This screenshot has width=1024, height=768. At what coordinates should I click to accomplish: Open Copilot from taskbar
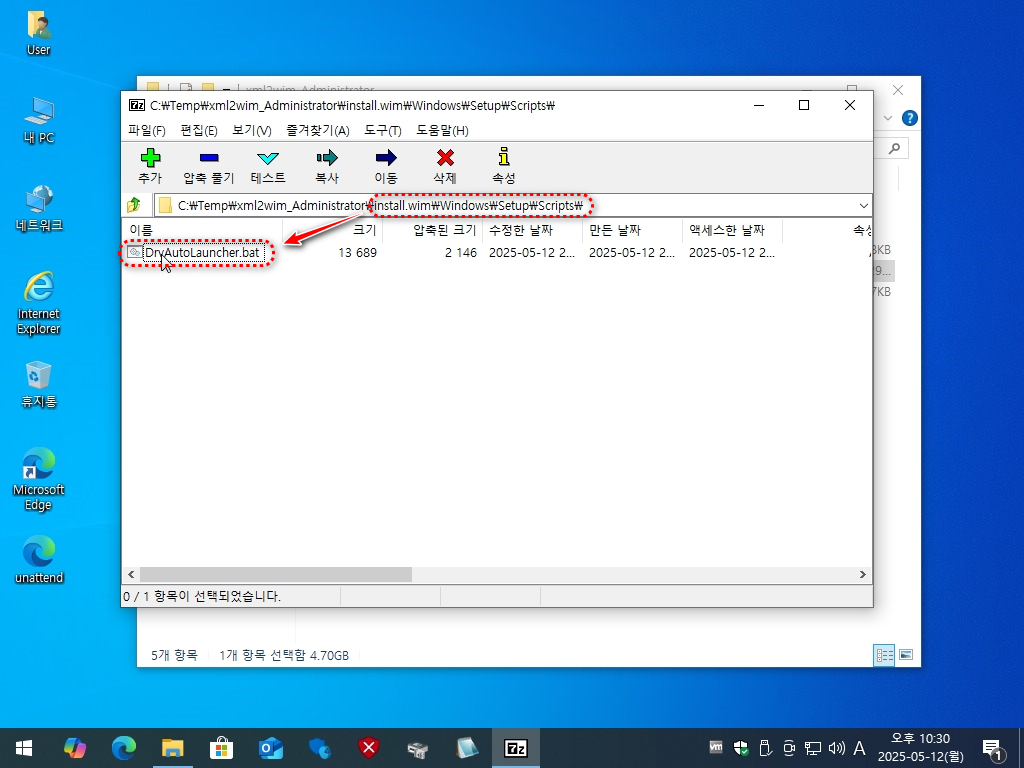[x=74, y=748]
